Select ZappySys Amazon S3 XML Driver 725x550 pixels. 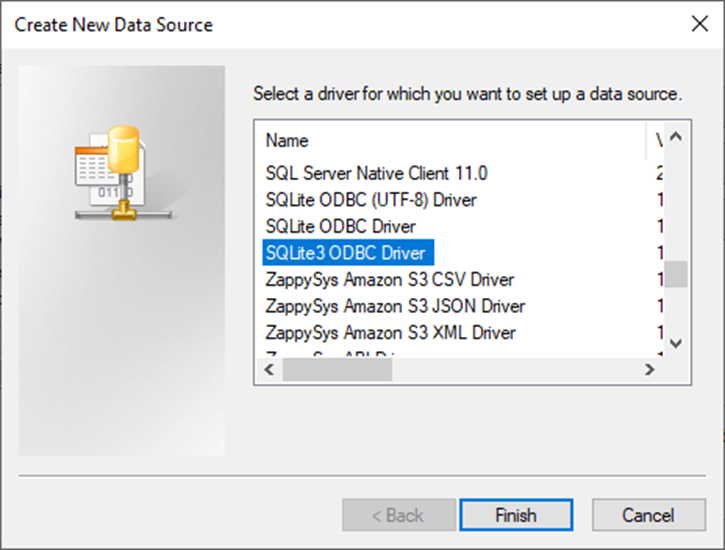click(390, 332)
